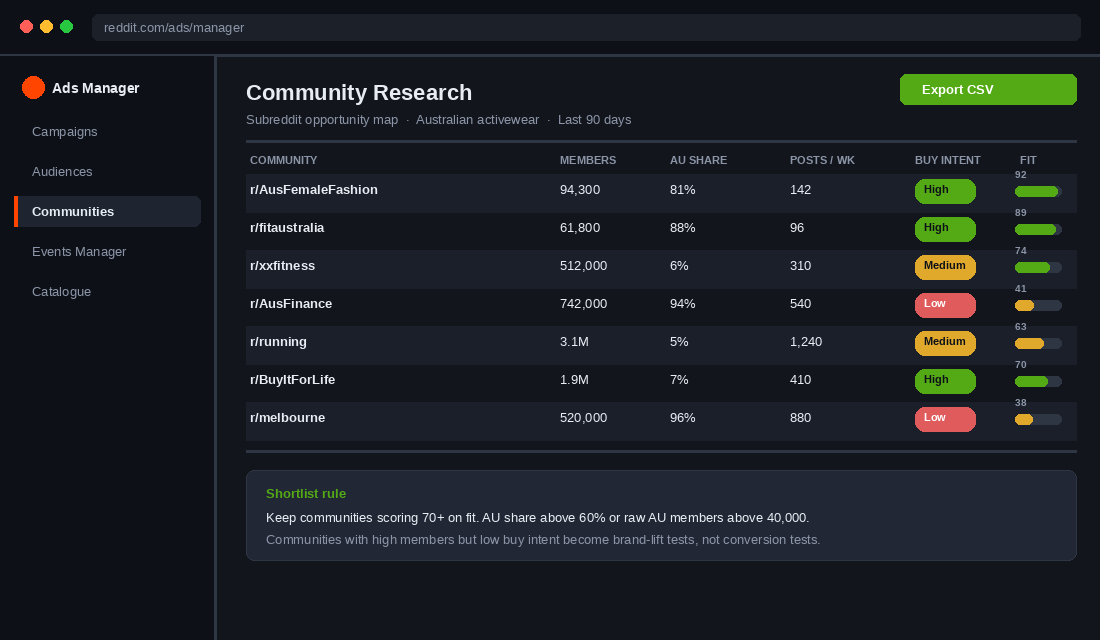Click the 1,240 posts per week value
Image resolution: width=1100 pixels, height=640 pixels.
806,342
